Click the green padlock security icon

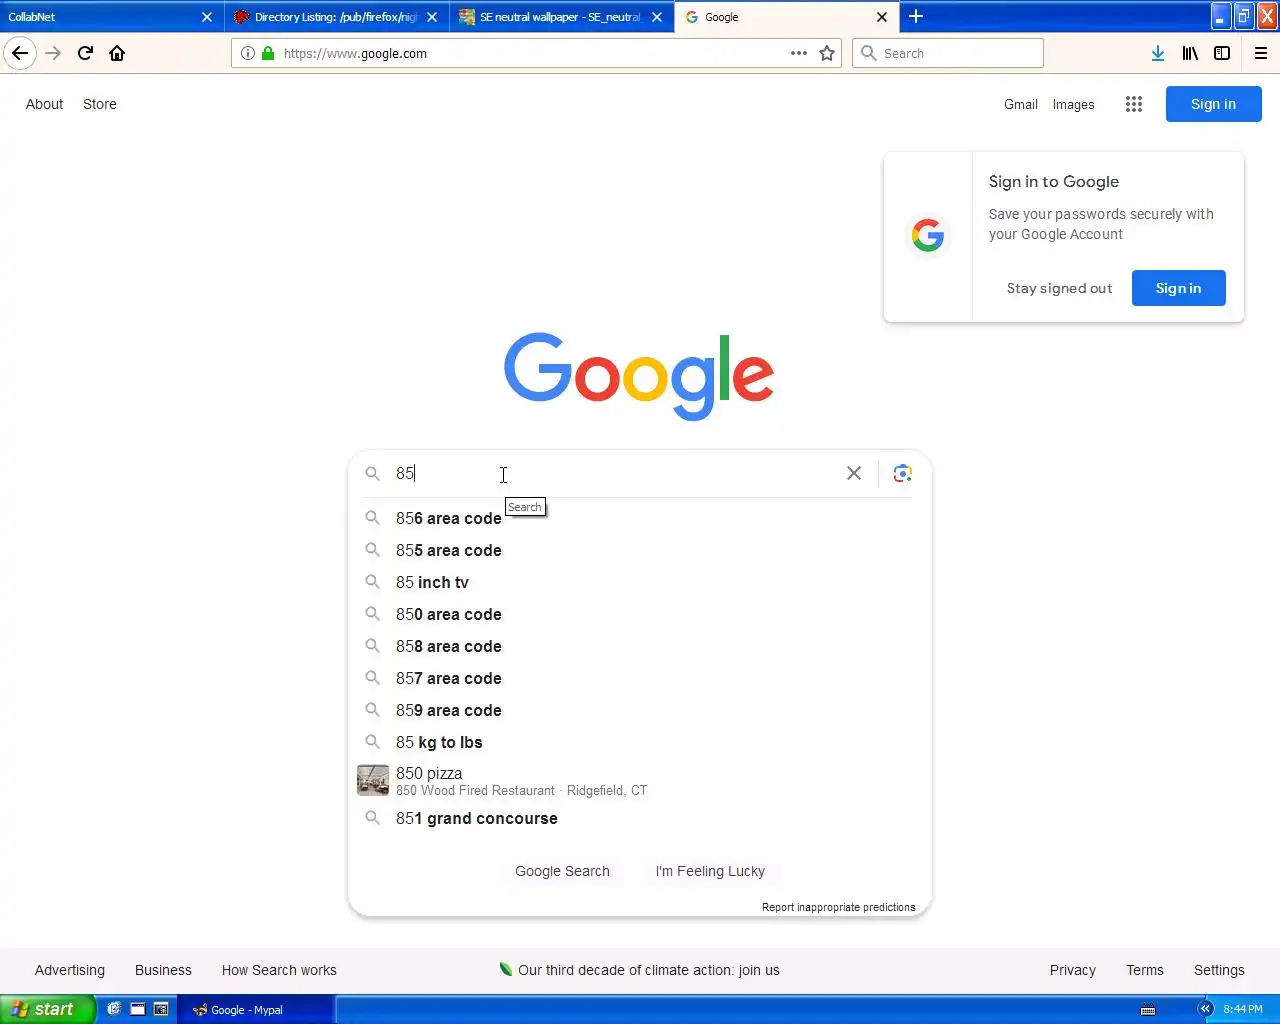click(x=268, y=53)
